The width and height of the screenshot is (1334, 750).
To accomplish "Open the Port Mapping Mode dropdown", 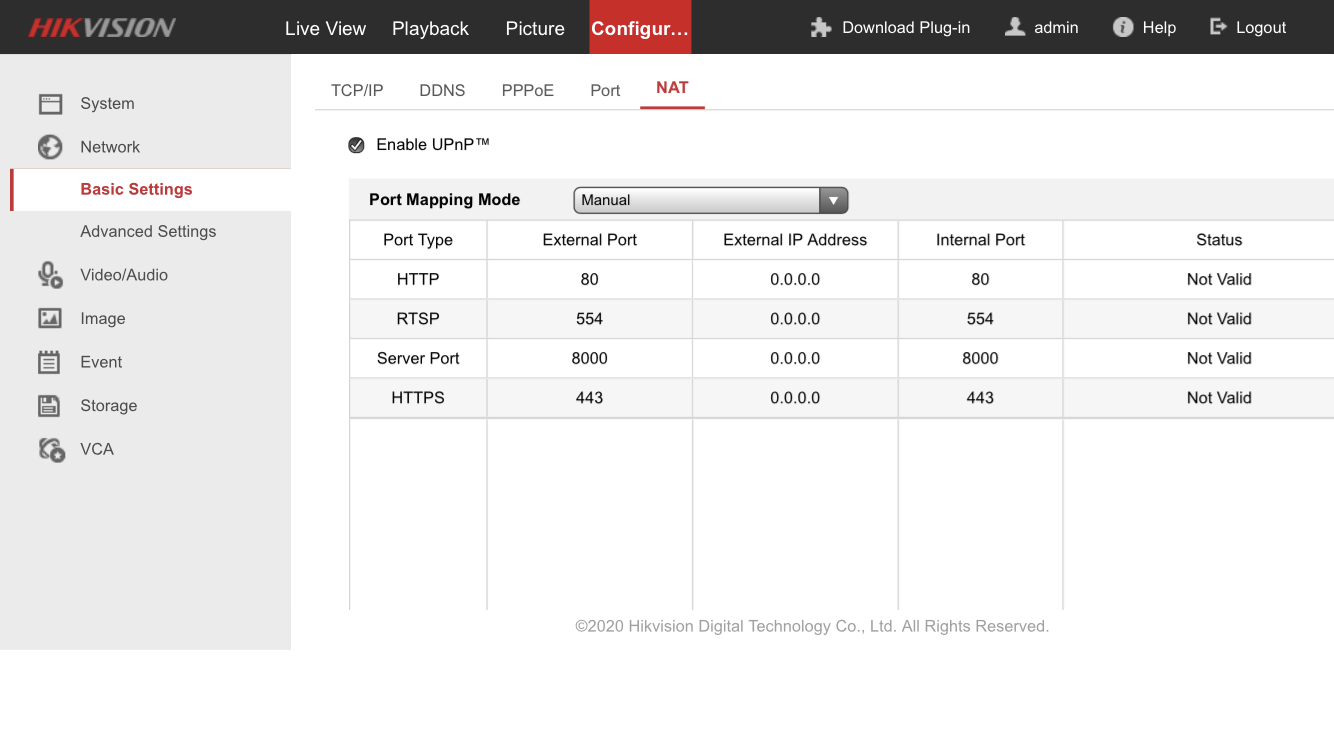I will pos(697,200).
